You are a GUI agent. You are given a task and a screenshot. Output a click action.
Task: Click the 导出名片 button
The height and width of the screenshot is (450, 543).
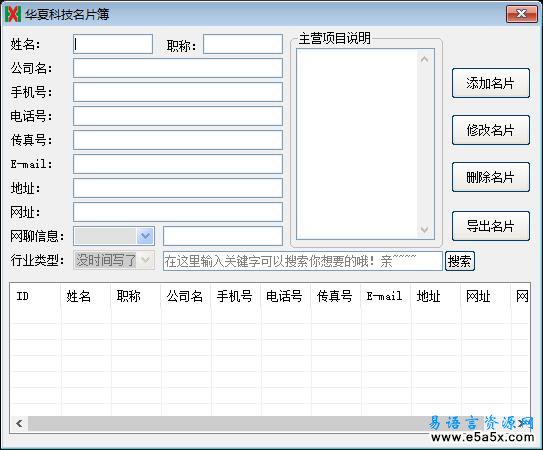coord(491,226)
